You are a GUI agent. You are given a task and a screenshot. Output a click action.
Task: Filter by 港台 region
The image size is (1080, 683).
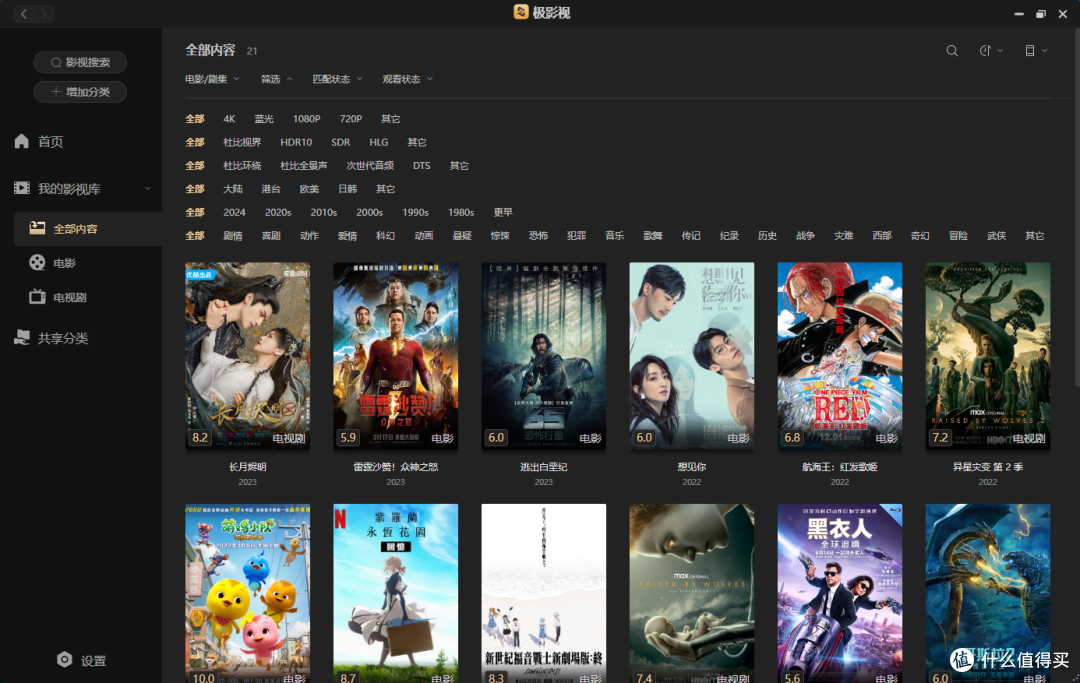click(x=271, y=189)
